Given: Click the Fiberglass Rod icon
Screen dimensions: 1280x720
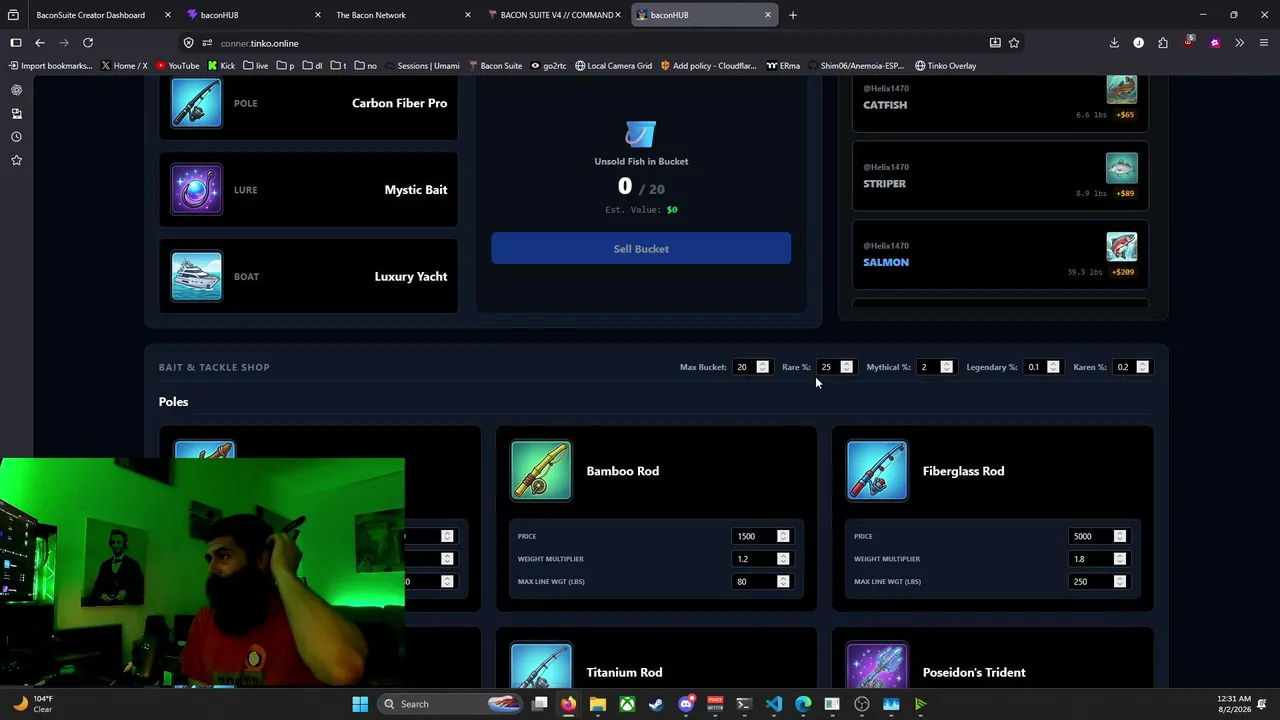Looking at the screenshot, I should click(x=877, y=470).
